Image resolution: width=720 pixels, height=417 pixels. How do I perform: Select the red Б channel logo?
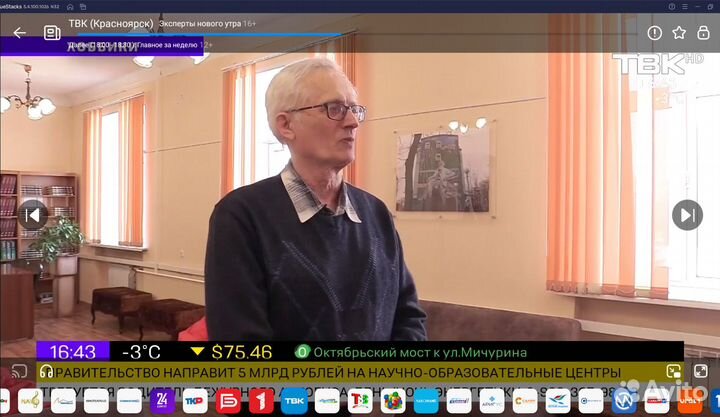[228, 401]
